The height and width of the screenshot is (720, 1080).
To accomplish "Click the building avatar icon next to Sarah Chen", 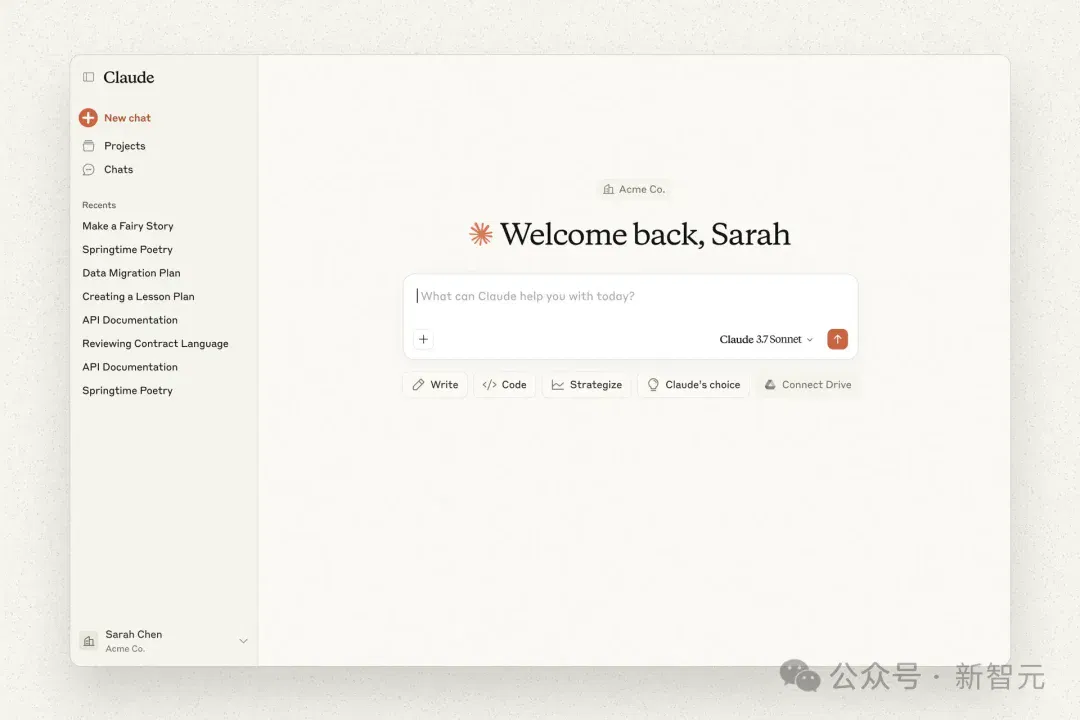I will [89, 641].
